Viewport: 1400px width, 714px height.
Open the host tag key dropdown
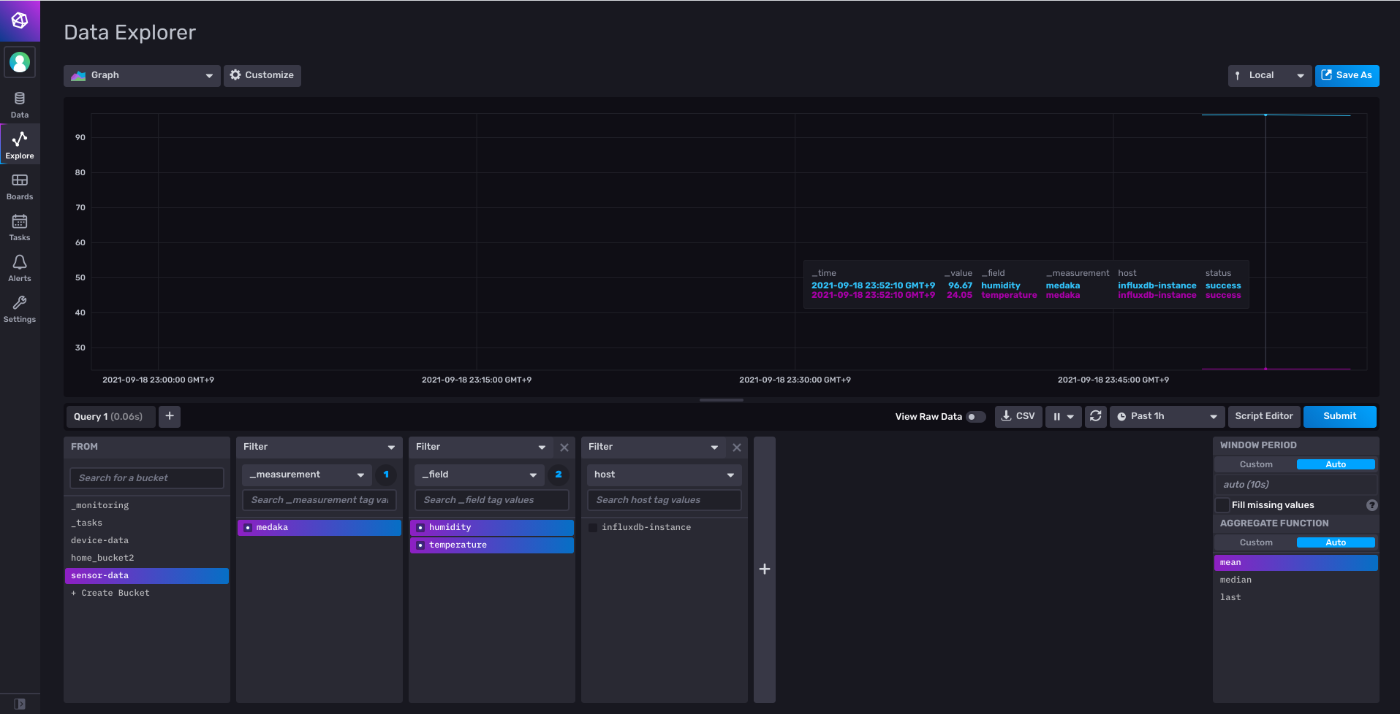(664, 475)
